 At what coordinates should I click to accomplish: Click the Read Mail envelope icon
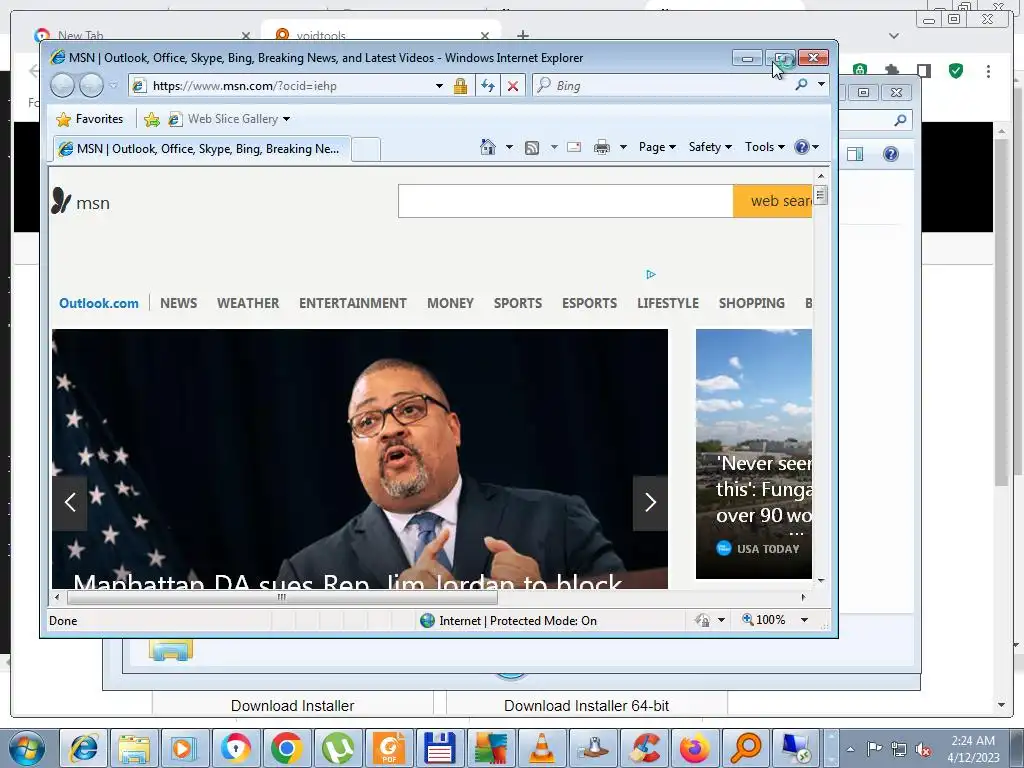(574, 147)
